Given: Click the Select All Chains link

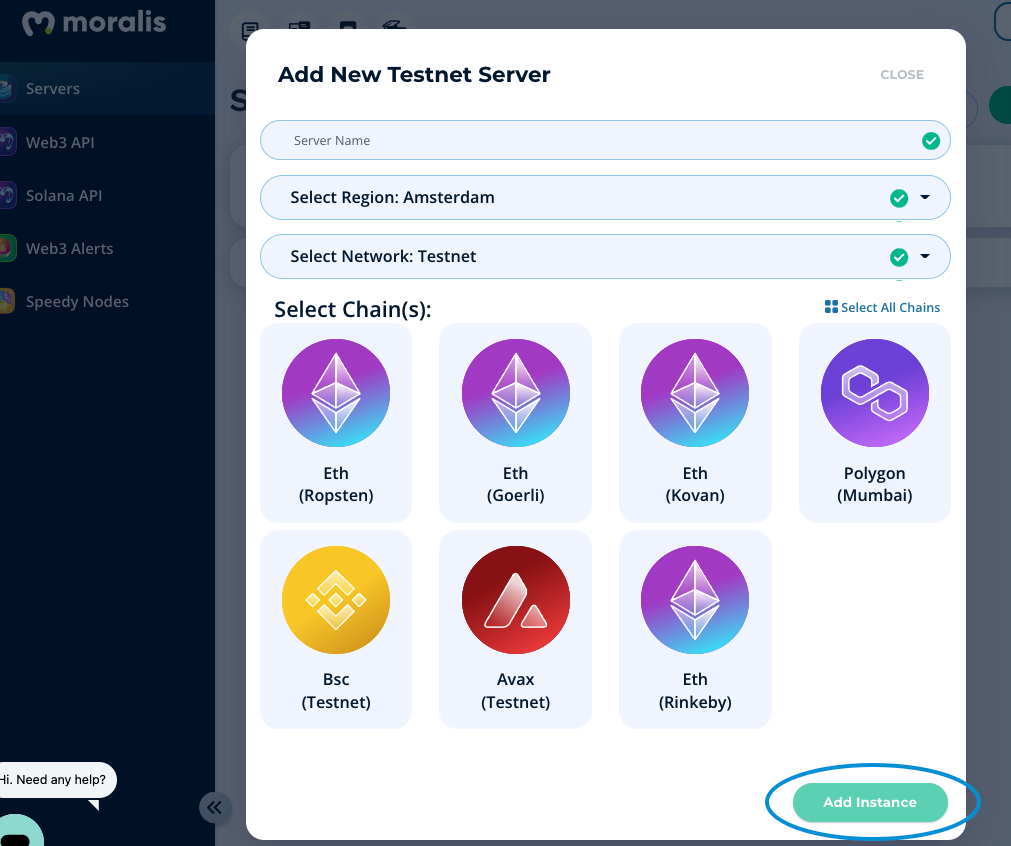Looking at the screenshot, I should point(883,307).
